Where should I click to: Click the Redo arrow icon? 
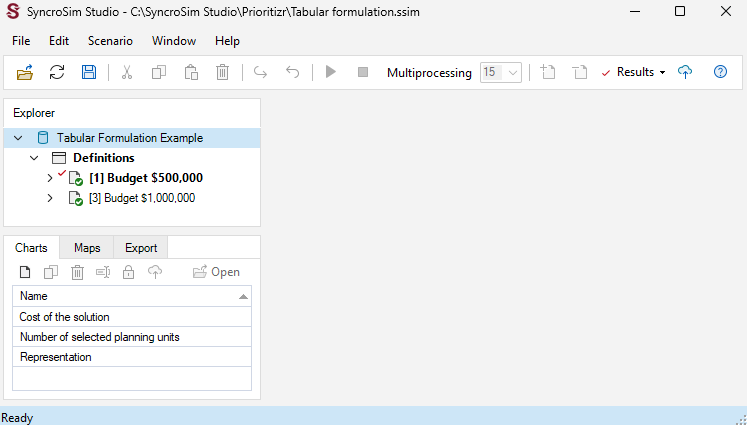[260, 72]
